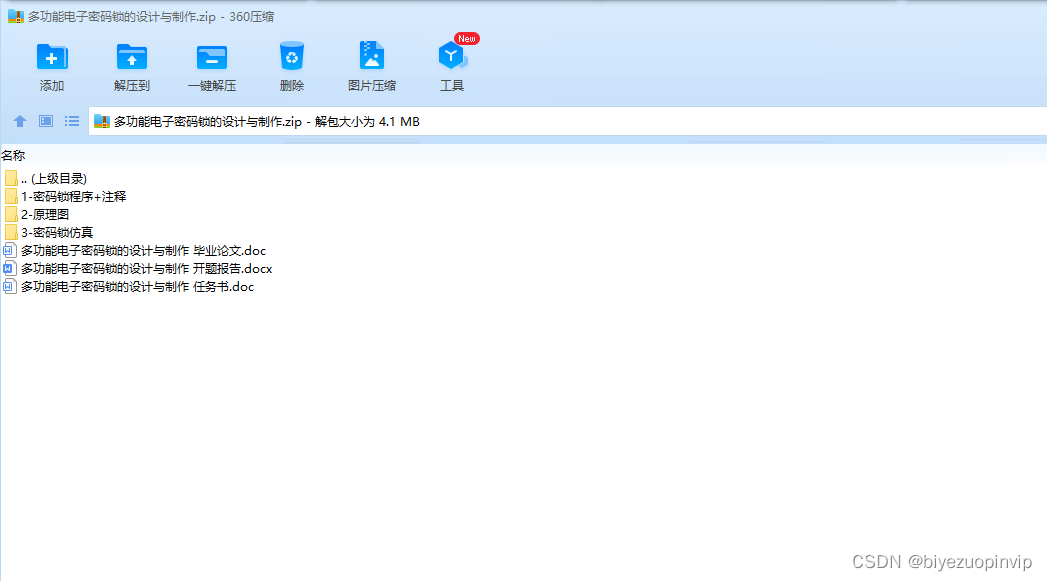Open the 工具 (Tools) icon with New badge
This screenshot has height=581, width=1047.
click(453, 56)
